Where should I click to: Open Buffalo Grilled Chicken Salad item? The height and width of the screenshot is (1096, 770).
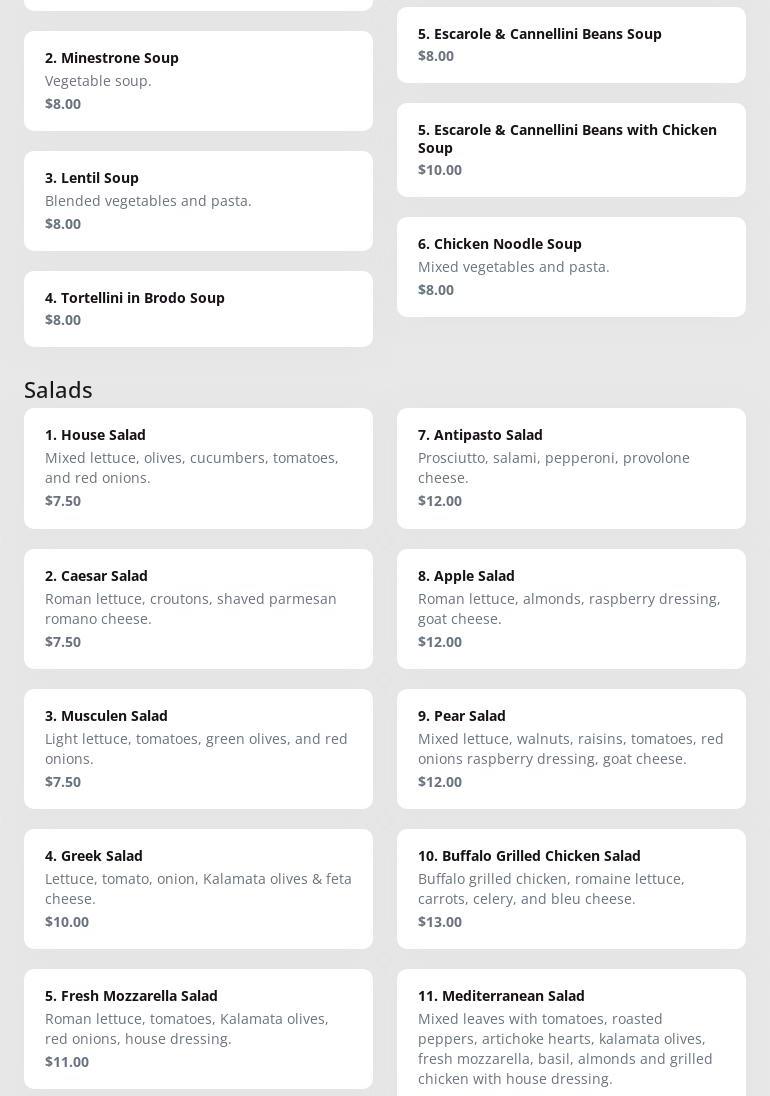click(x=571, y=888)
